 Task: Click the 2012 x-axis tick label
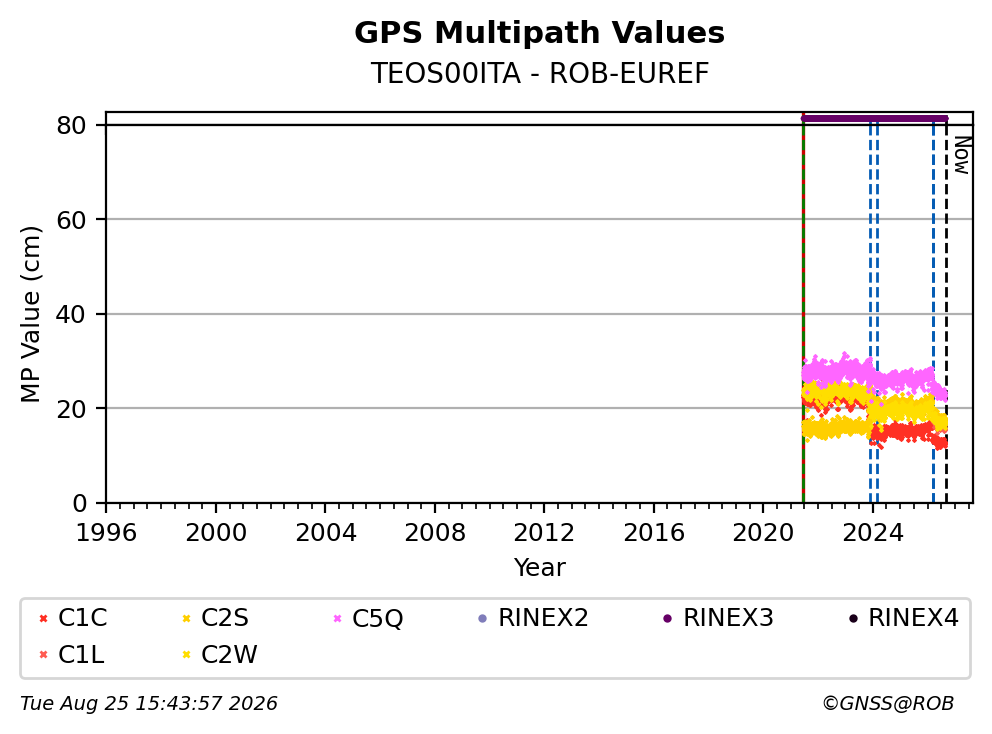(x=544, y=533)
